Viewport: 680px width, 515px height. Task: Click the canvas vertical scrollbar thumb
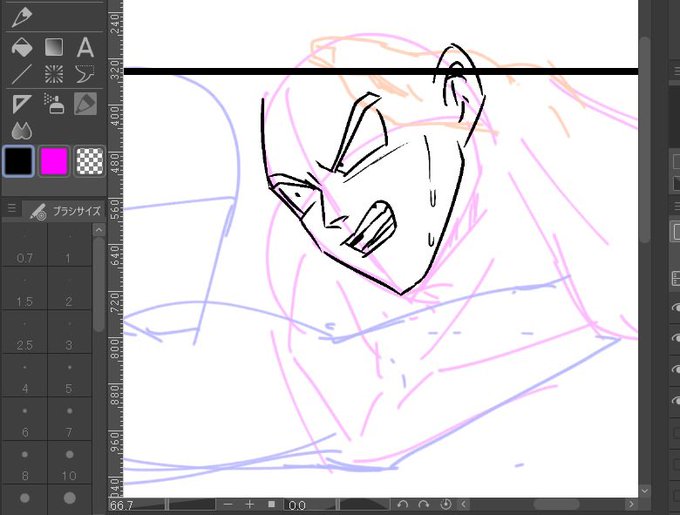pos(644,140)
